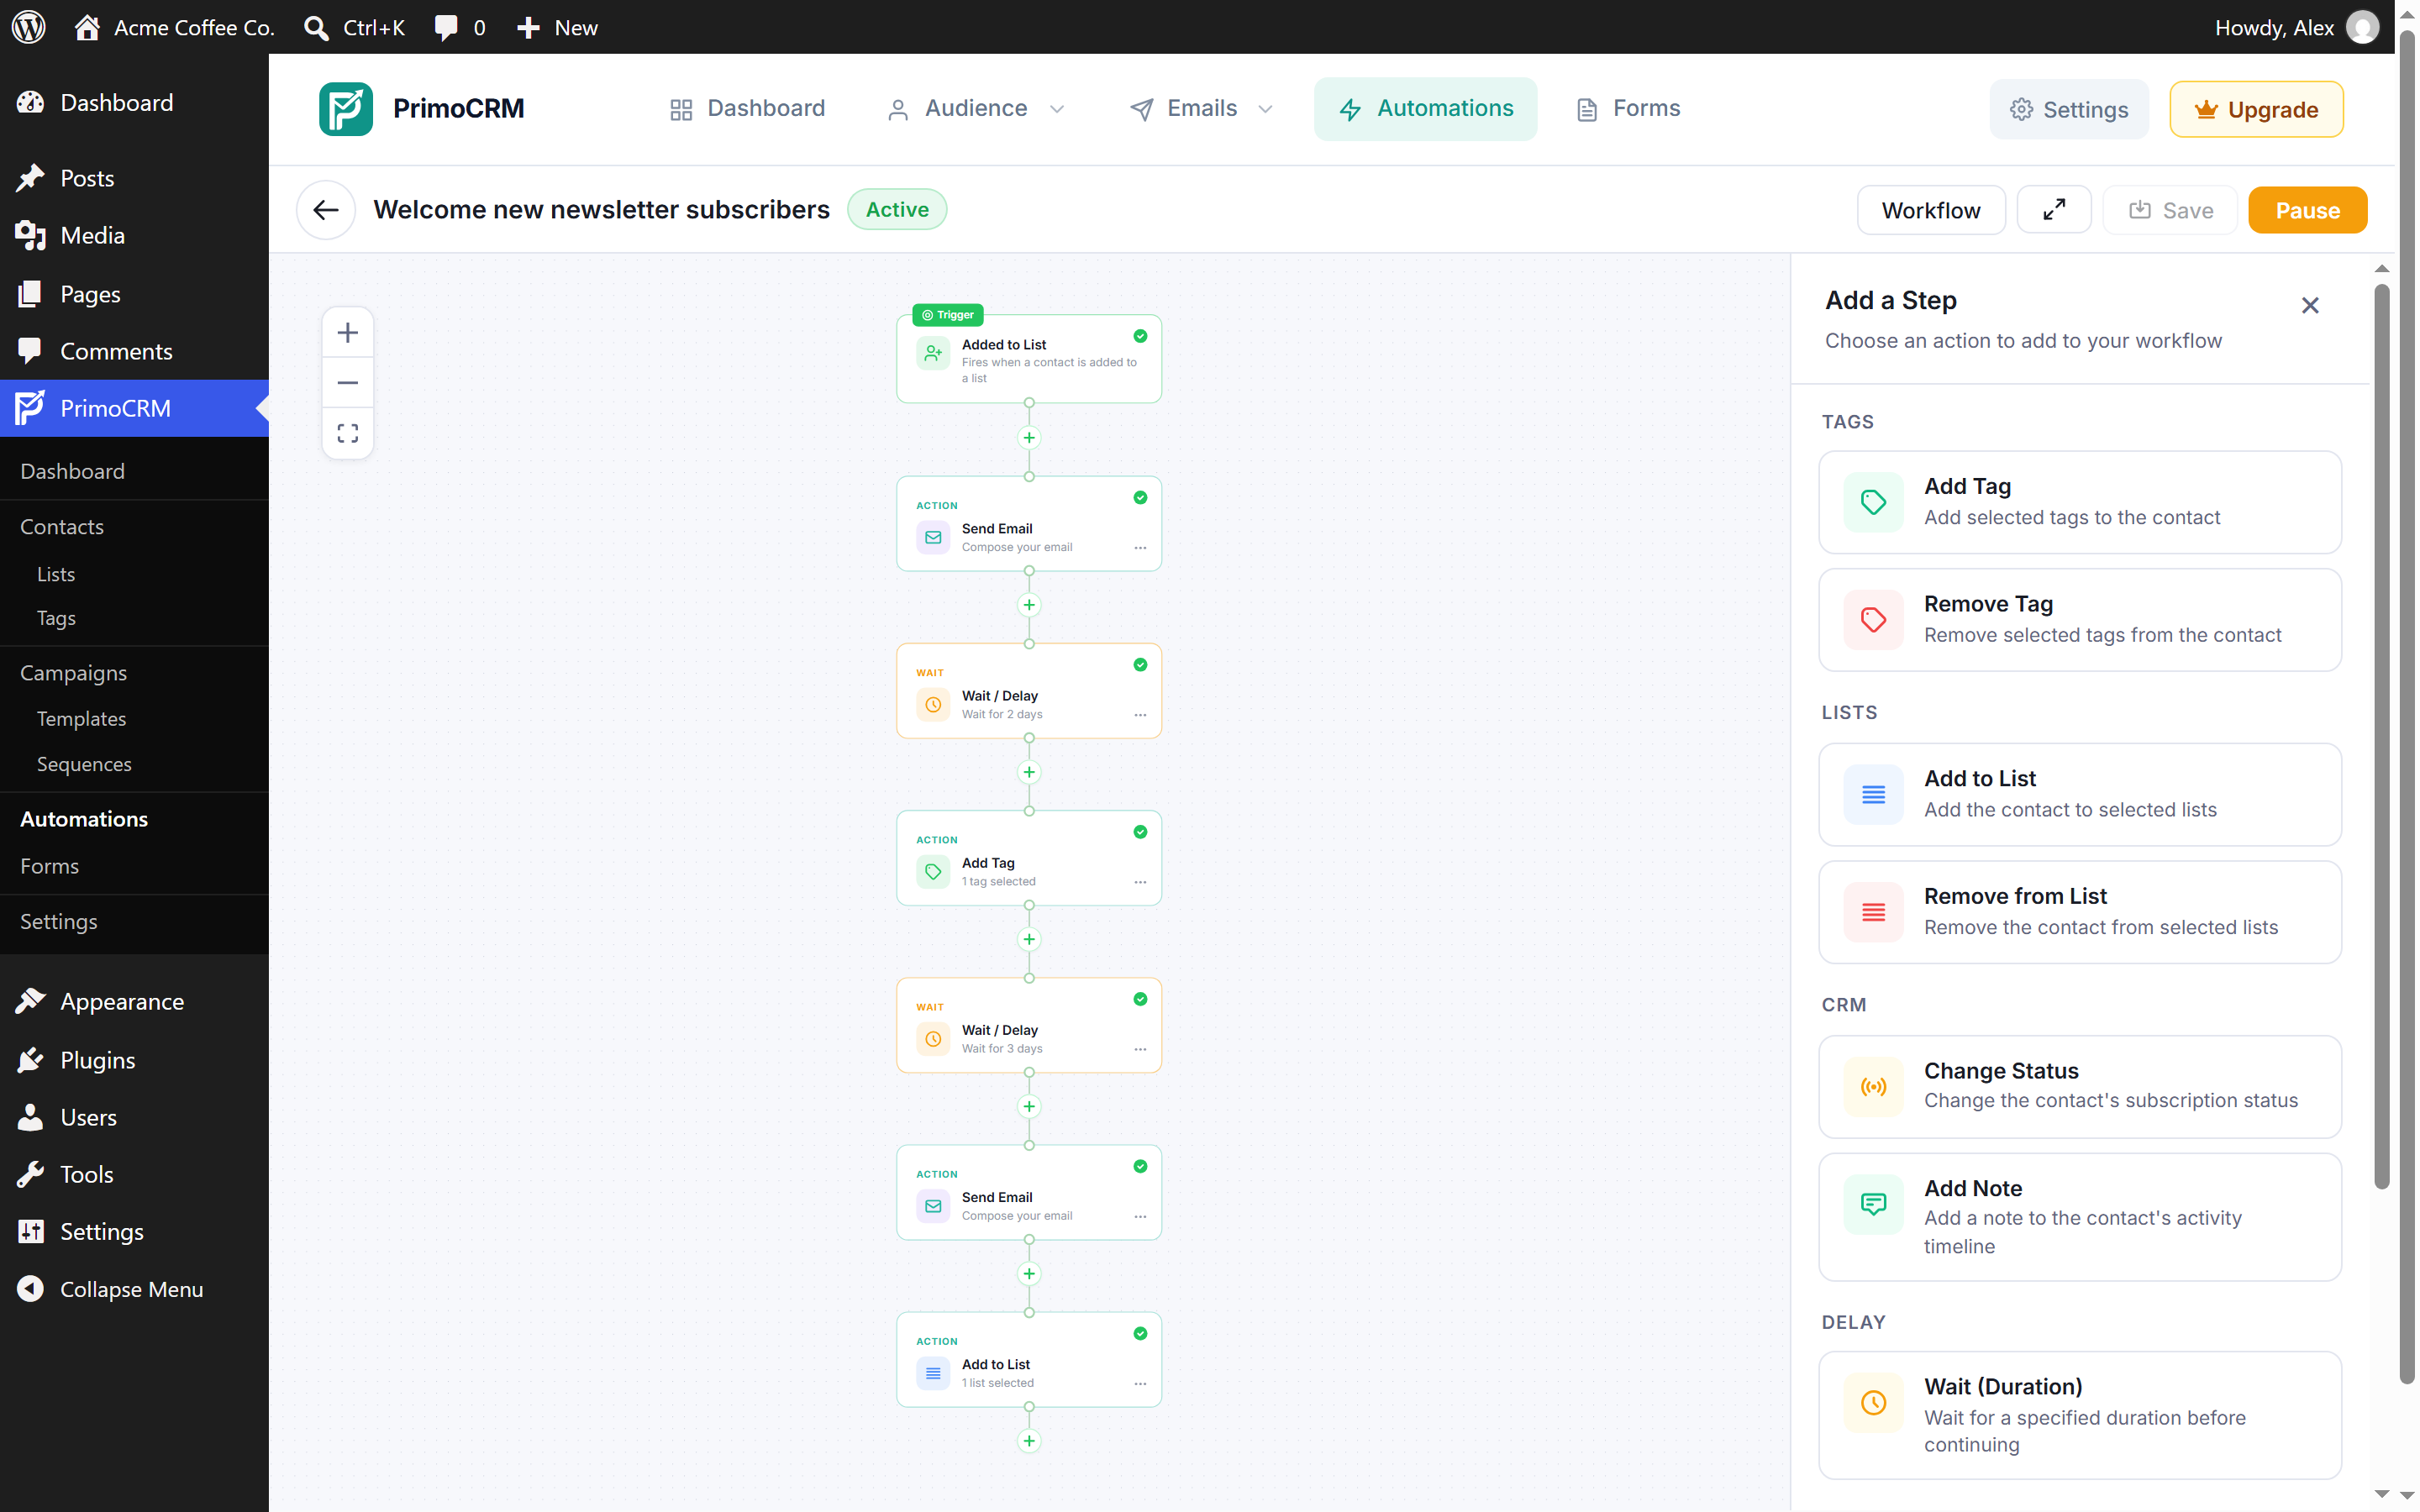Click the New content button in the admin bar
Viewport: 2420px width, 1512px height.
557,27
